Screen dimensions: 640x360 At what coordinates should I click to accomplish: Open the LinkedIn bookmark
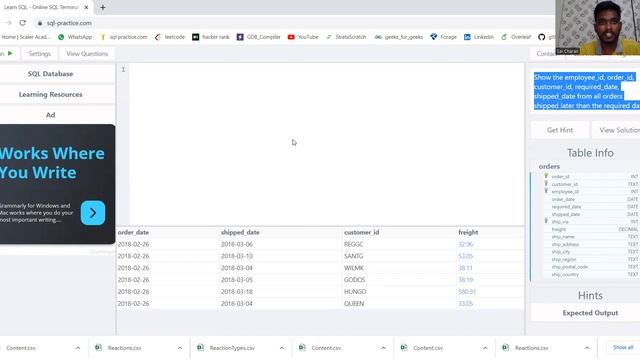pyautogui.click(x=479, y=37)
